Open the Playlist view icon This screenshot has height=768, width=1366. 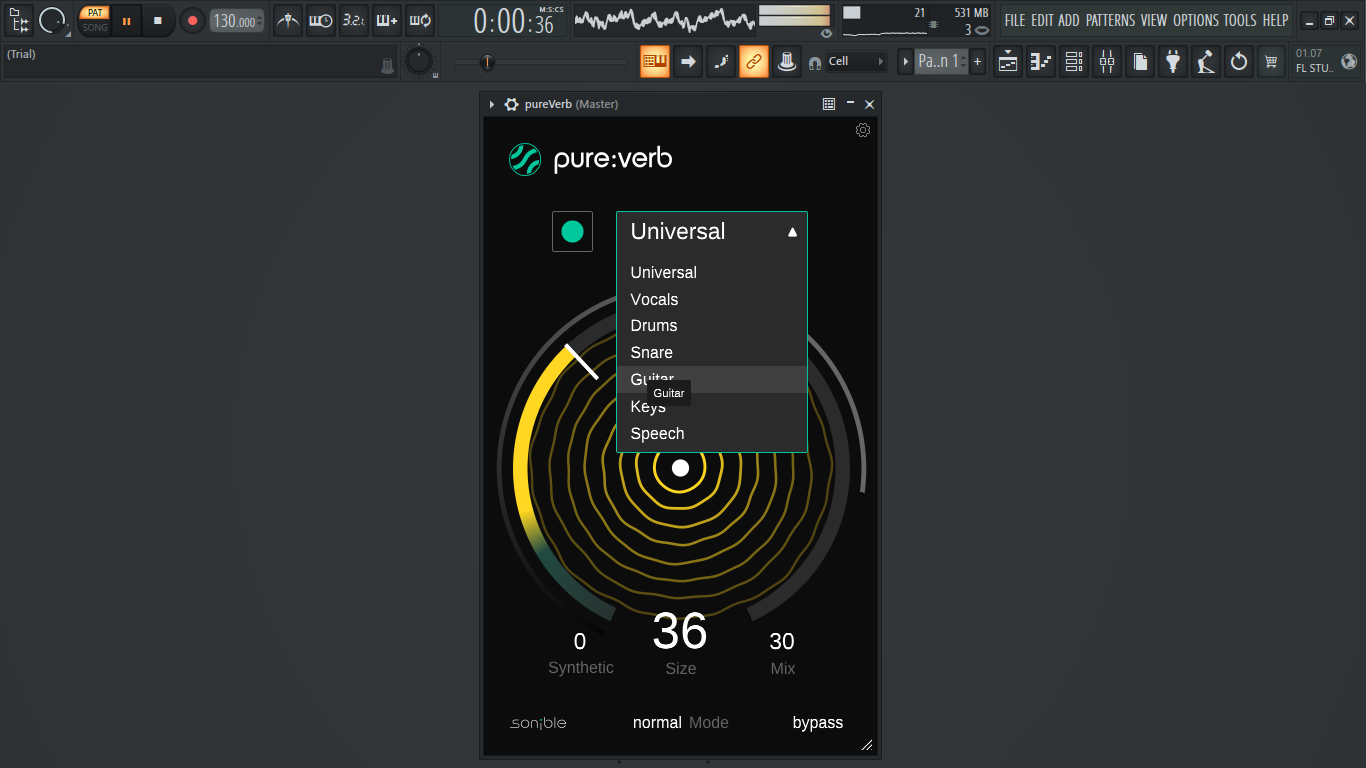pos(1008,61)
